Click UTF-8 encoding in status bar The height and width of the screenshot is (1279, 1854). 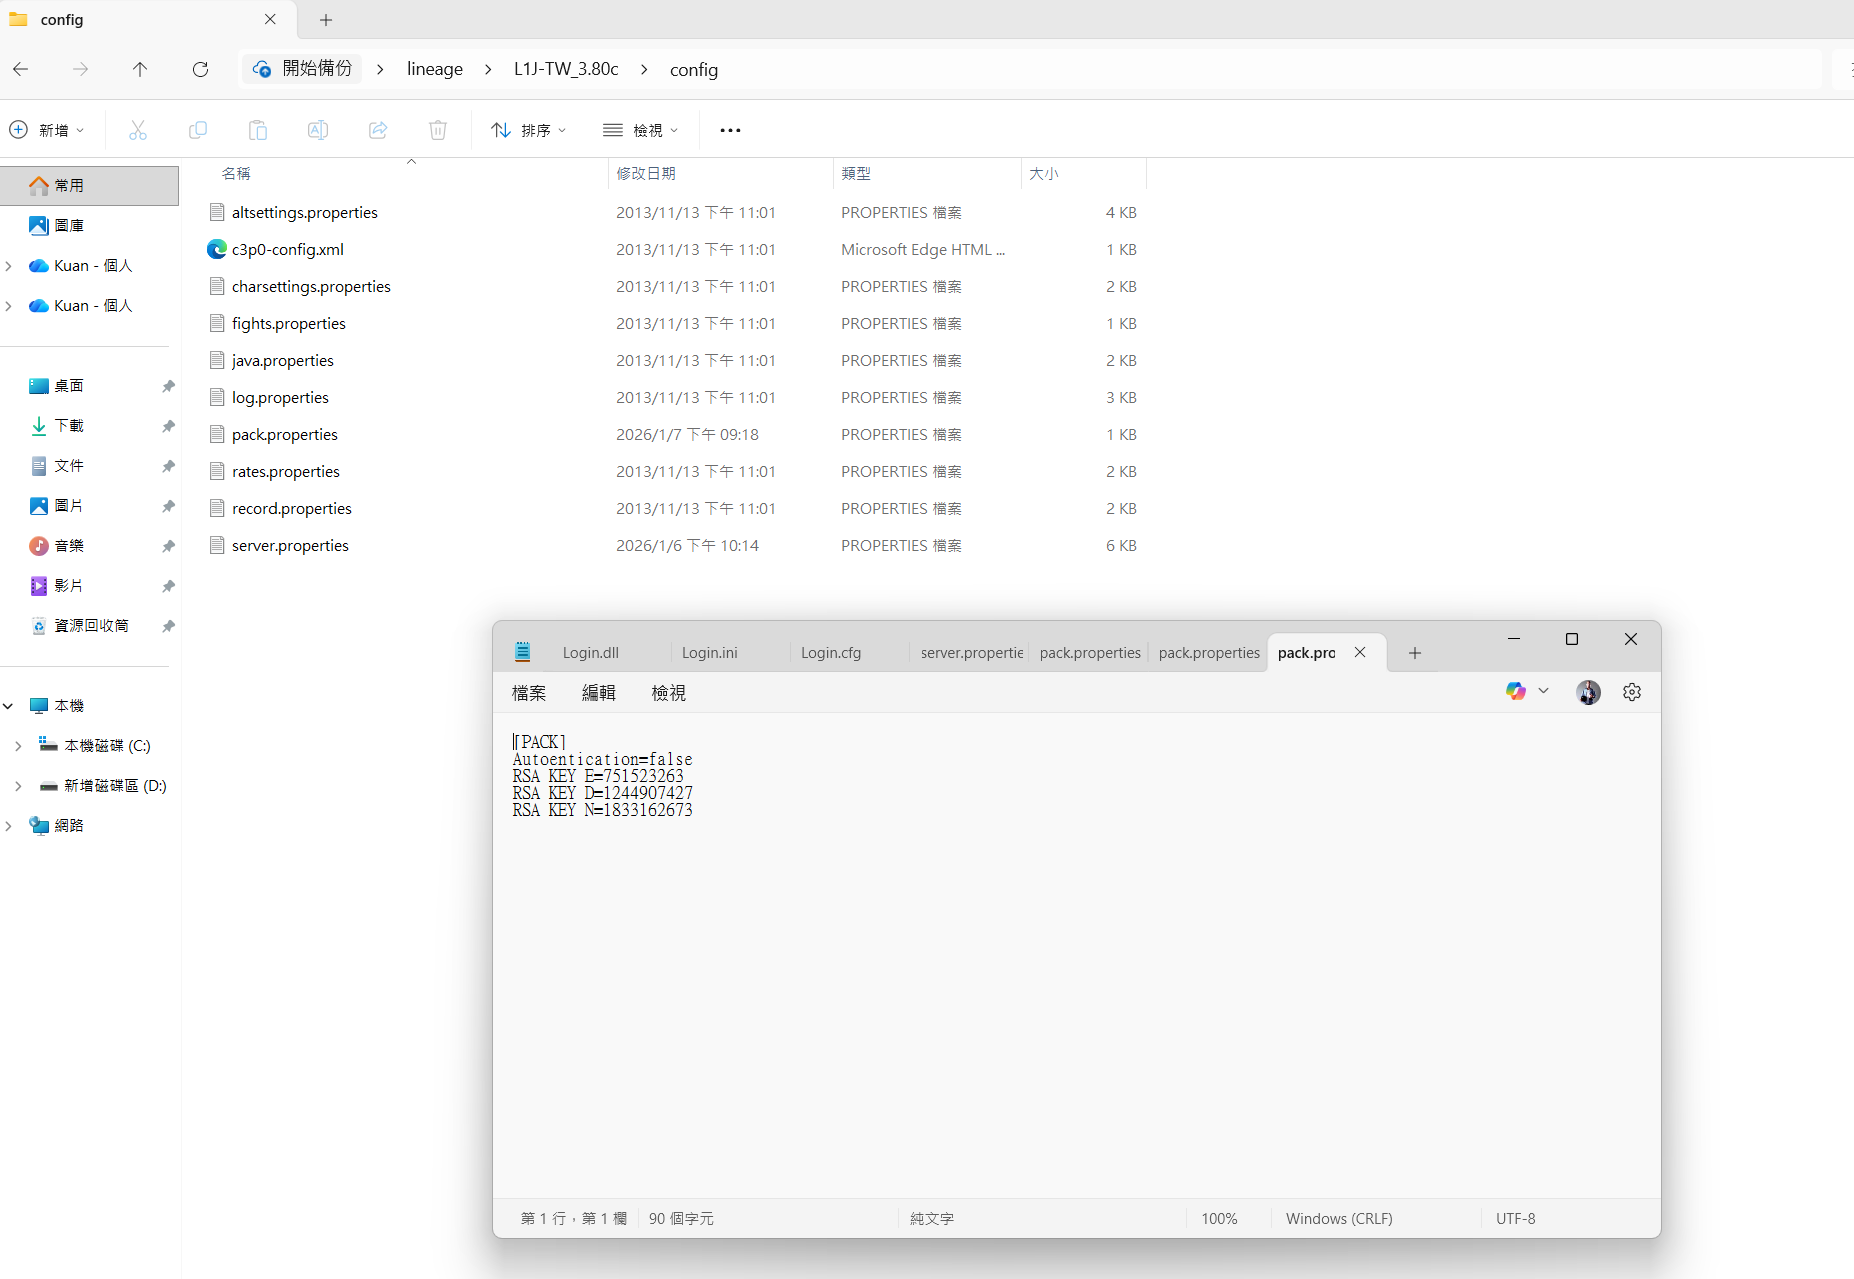point(1515,1219)
